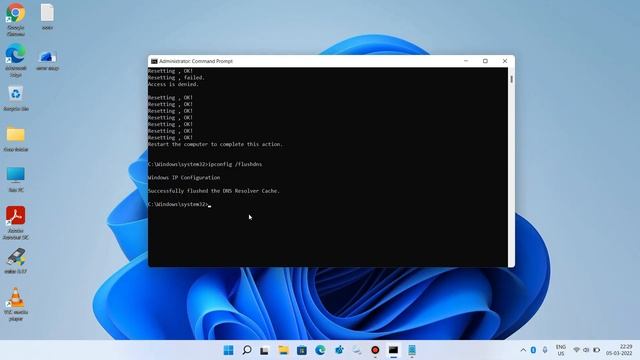This screenshot has height=360, width=640.
Task: Switch ENG US input language
Action: tap(561, 350)
